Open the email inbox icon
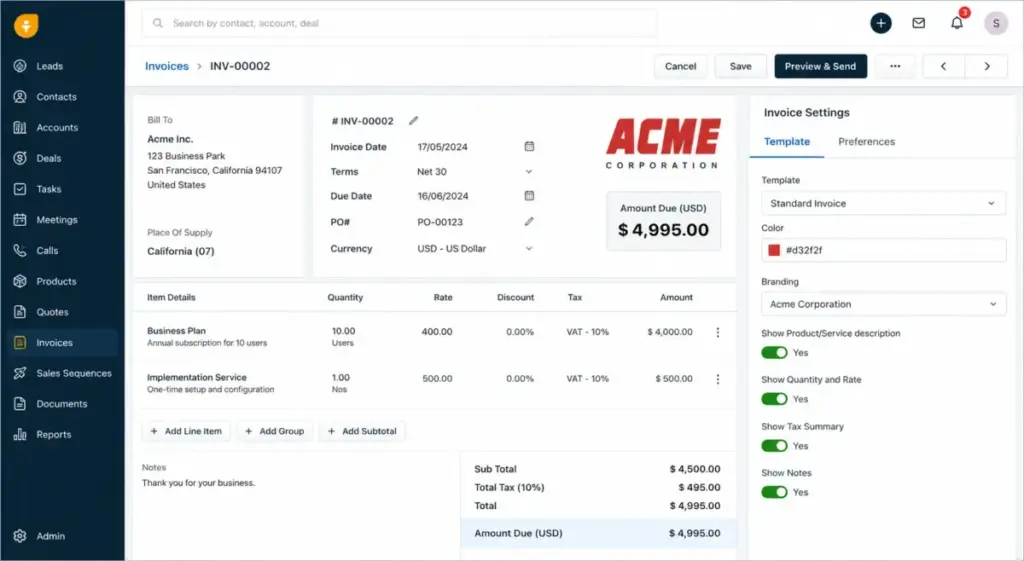 918,24
